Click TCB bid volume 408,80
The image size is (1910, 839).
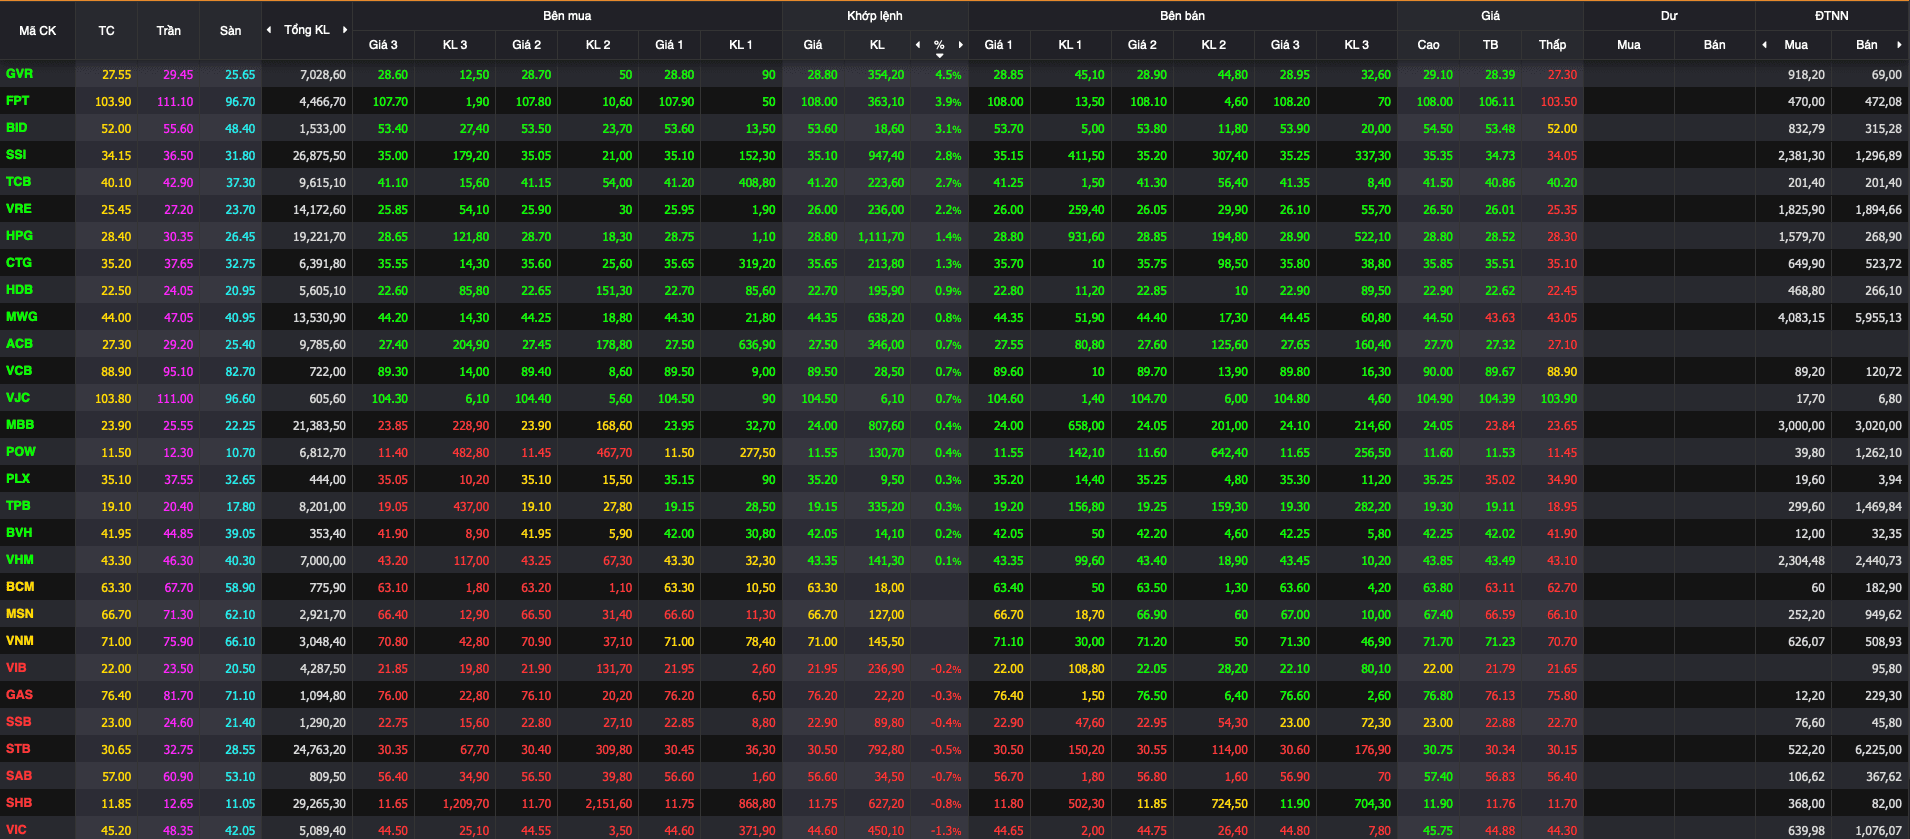(756, 183)
